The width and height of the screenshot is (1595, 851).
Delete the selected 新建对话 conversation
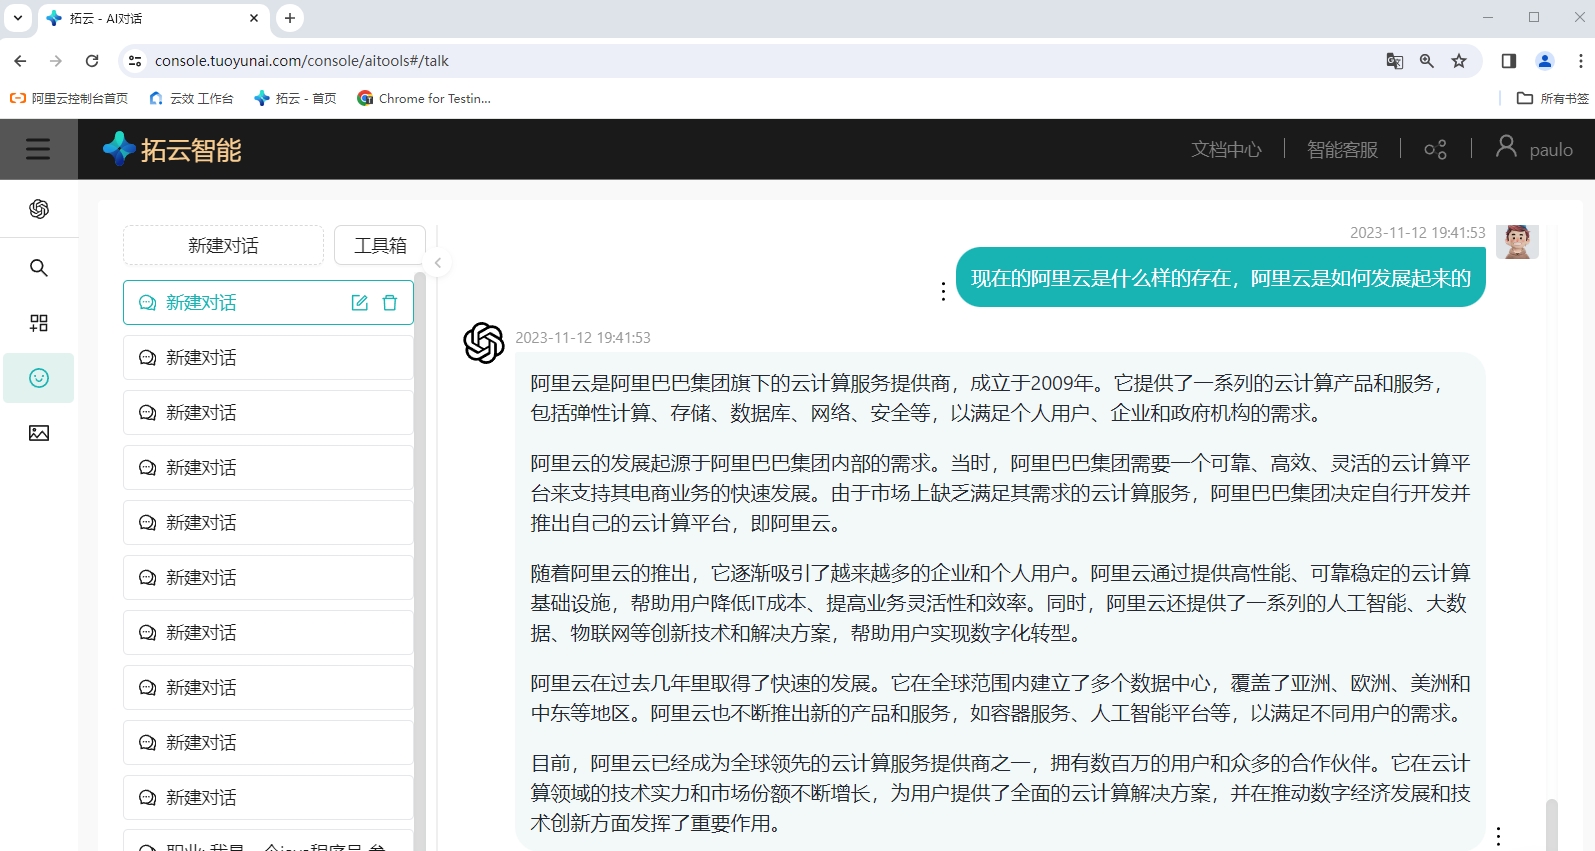390,303
